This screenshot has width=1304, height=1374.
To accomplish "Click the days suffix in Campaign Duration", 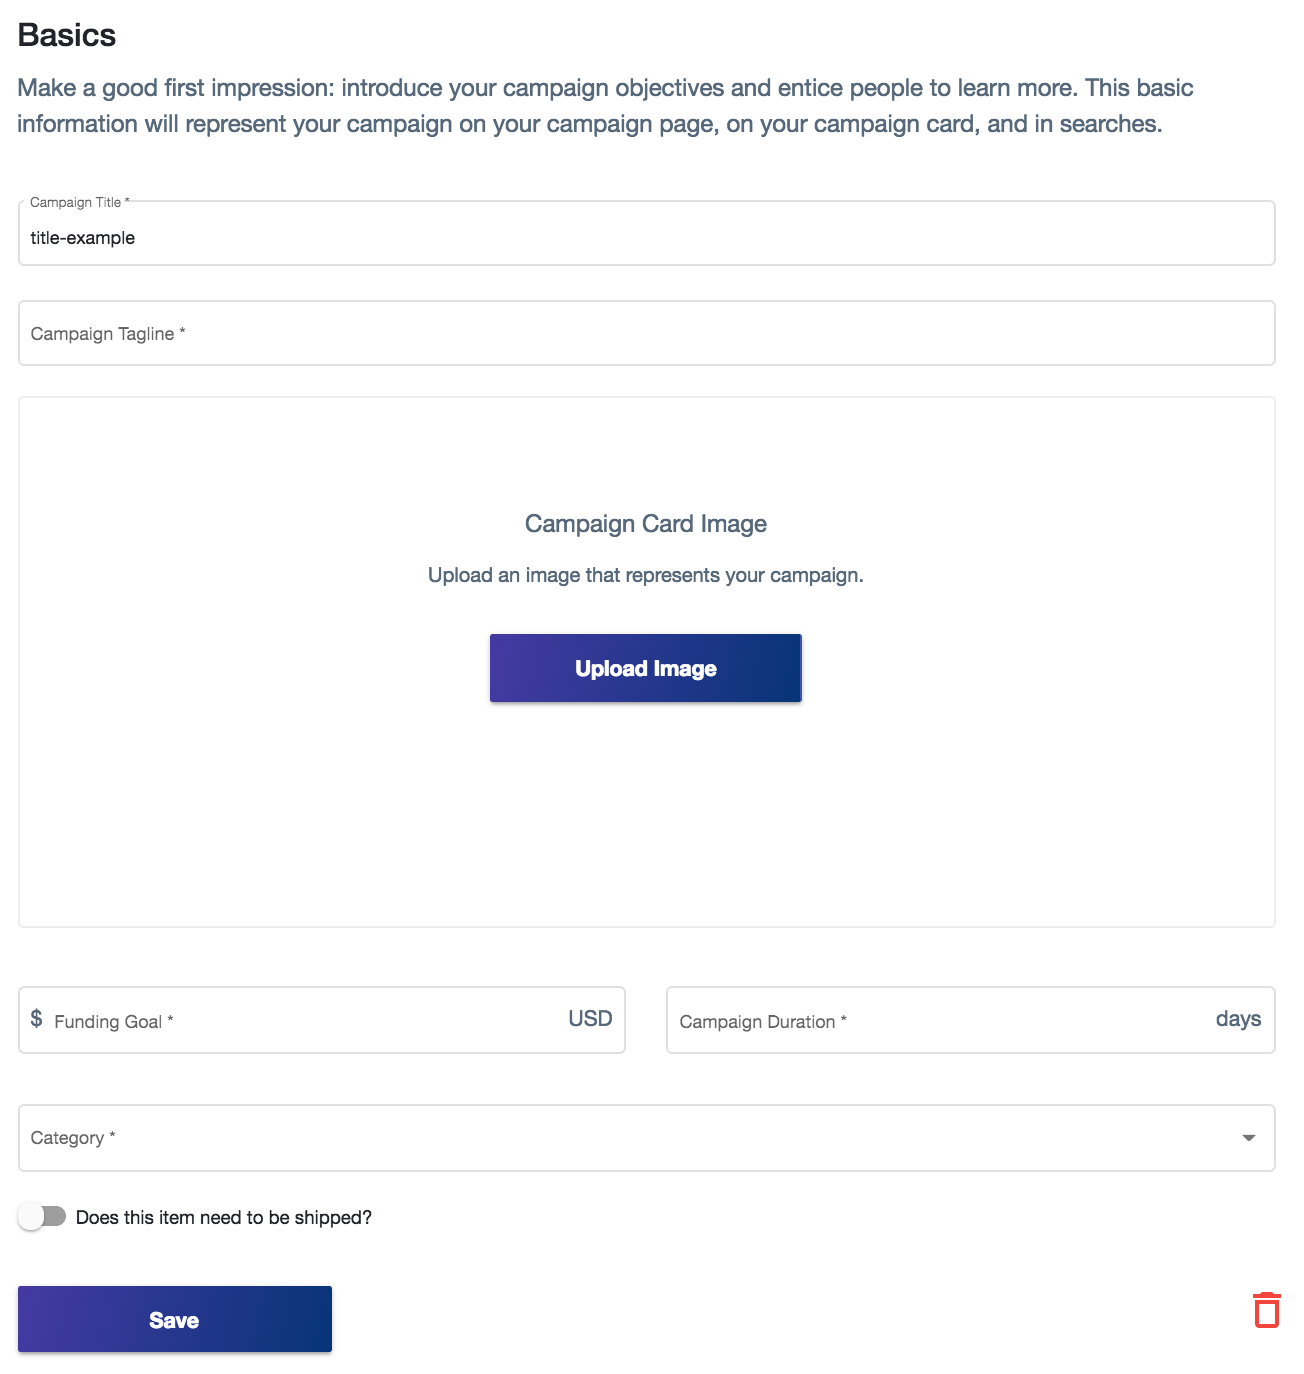I will [x=1238, y=1019].
